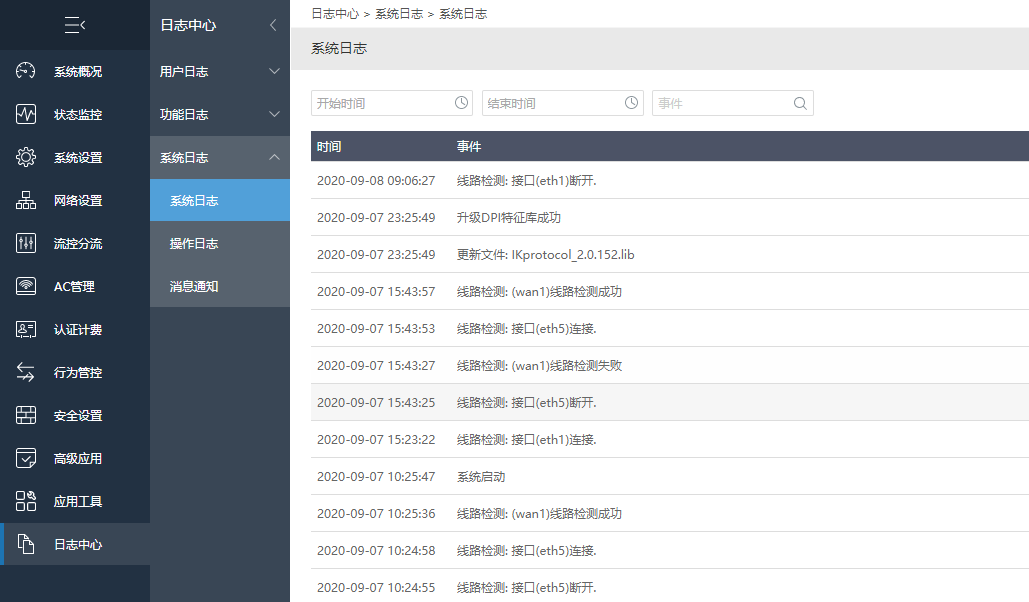Open 网络设置 in the sidebar
The width and height of the screenshot is (1029, 602).
75,200
